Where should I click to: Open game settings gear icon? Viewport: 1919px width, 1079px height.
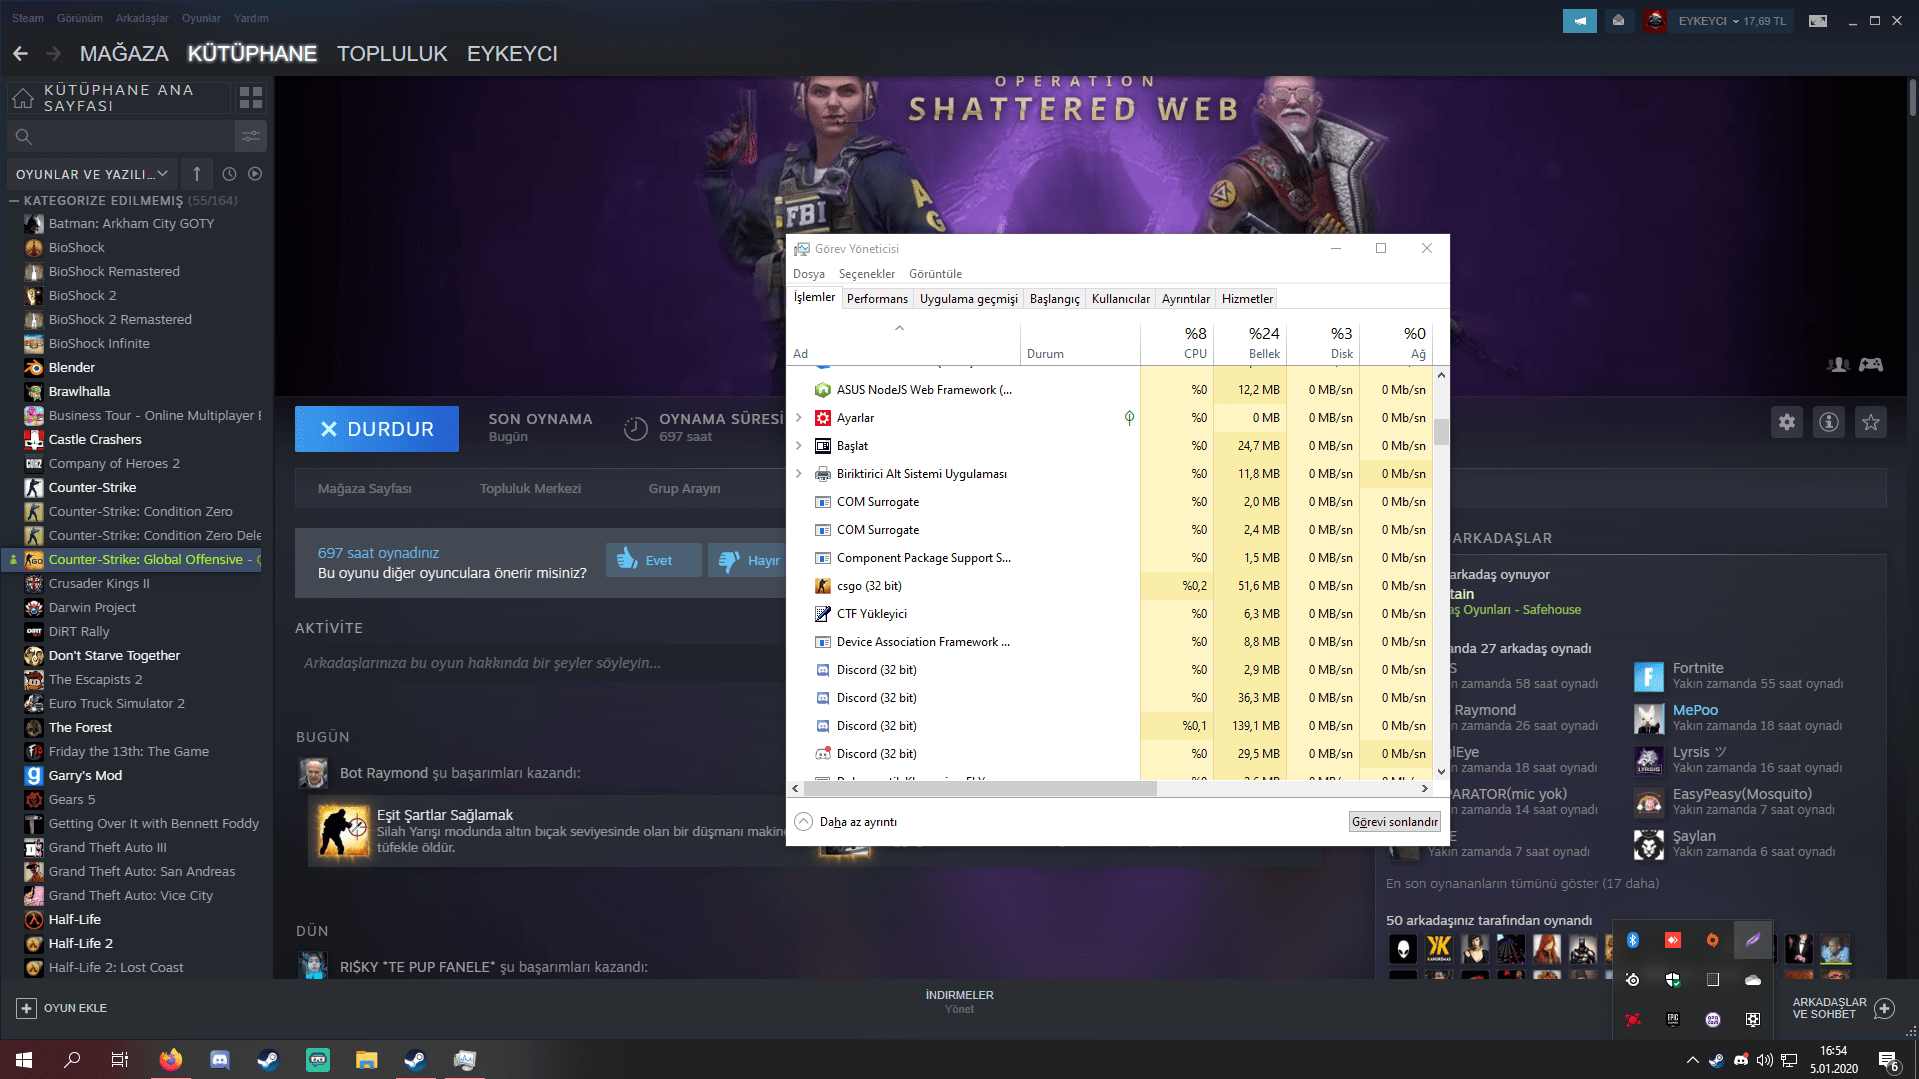click(1787, 422)
